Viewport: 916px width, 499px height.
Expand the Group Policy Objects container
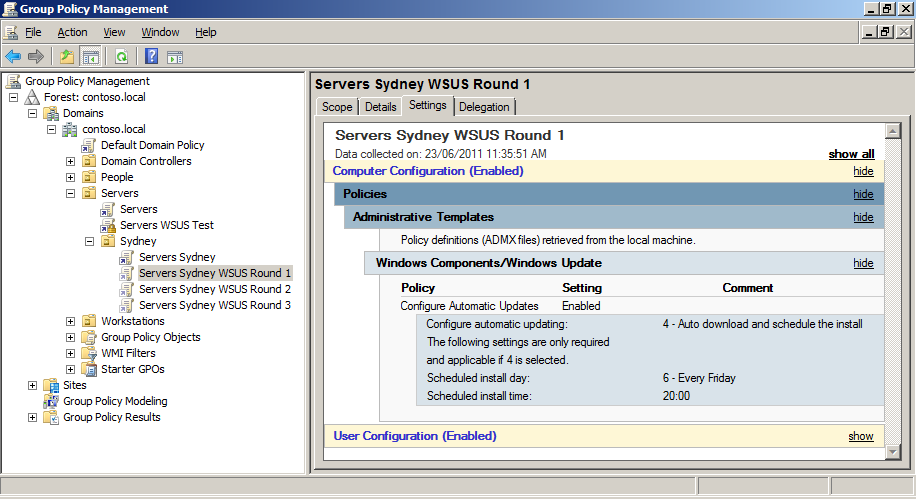71,337
